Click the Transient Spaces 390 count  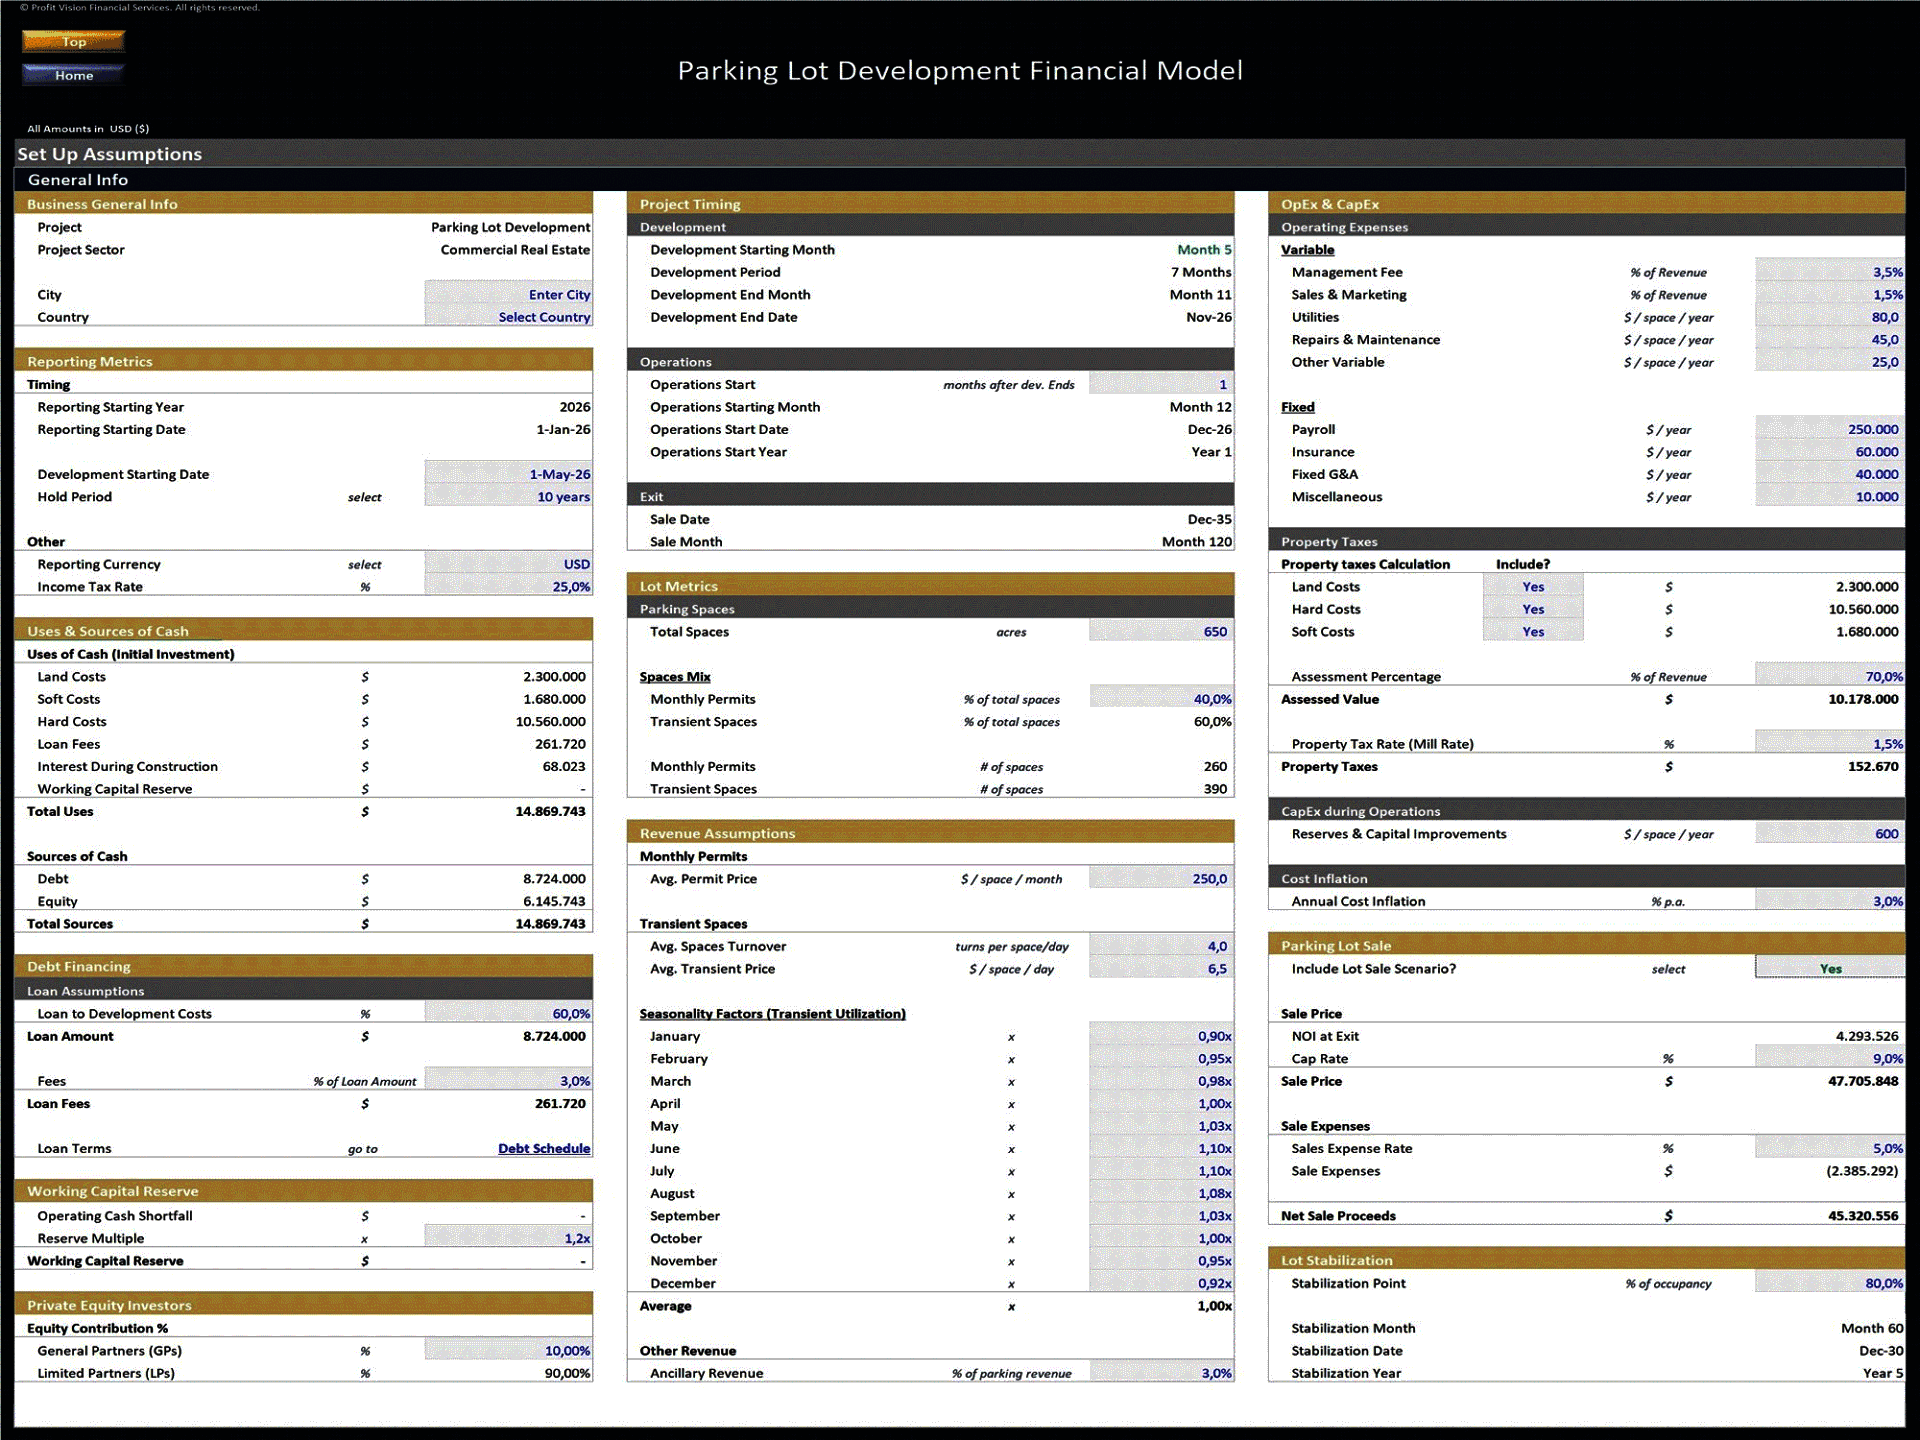coord(1215,789)
